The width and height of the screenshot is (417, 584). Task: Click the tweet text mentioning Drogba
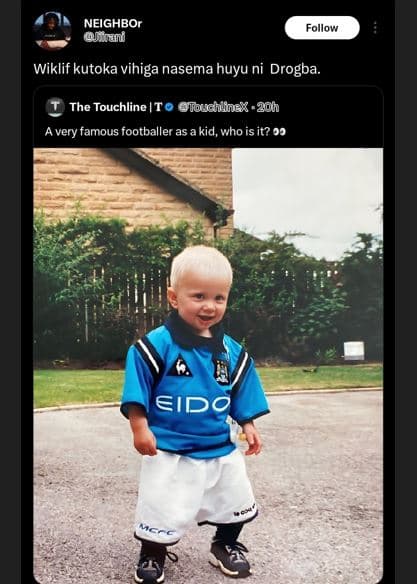coord(177,69)
